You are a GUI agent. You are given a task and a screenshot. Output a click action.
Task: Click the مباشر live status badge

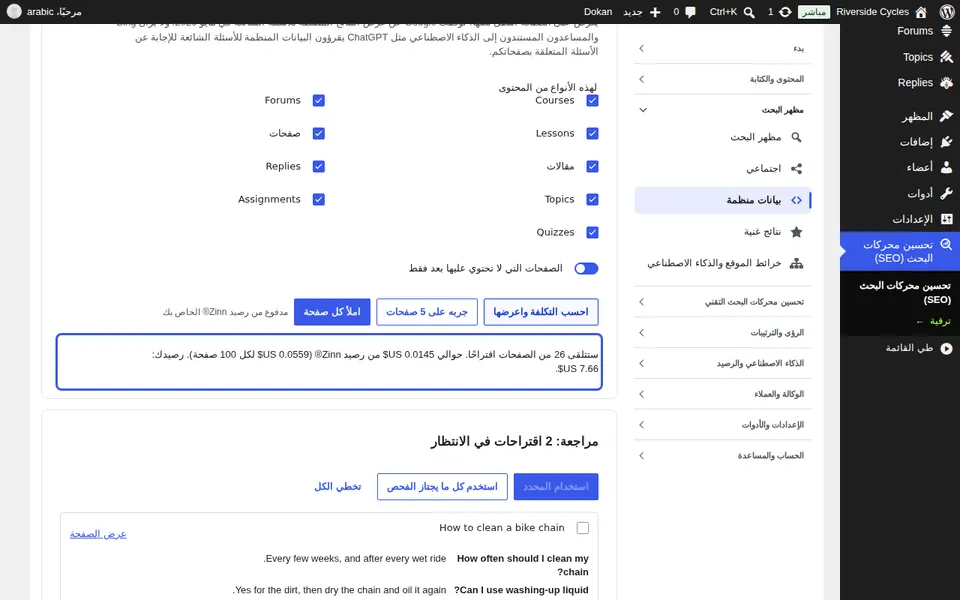pos(814,12)
